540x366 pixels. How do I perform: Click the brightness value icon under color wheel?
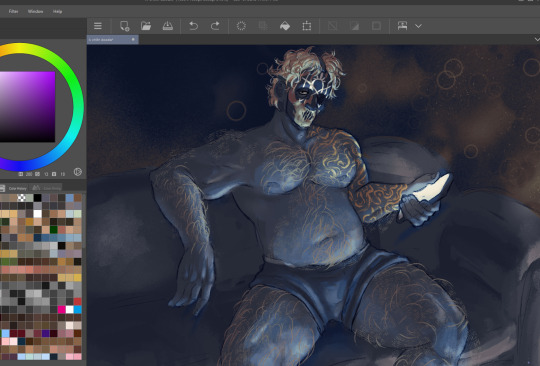coord(54,174)
